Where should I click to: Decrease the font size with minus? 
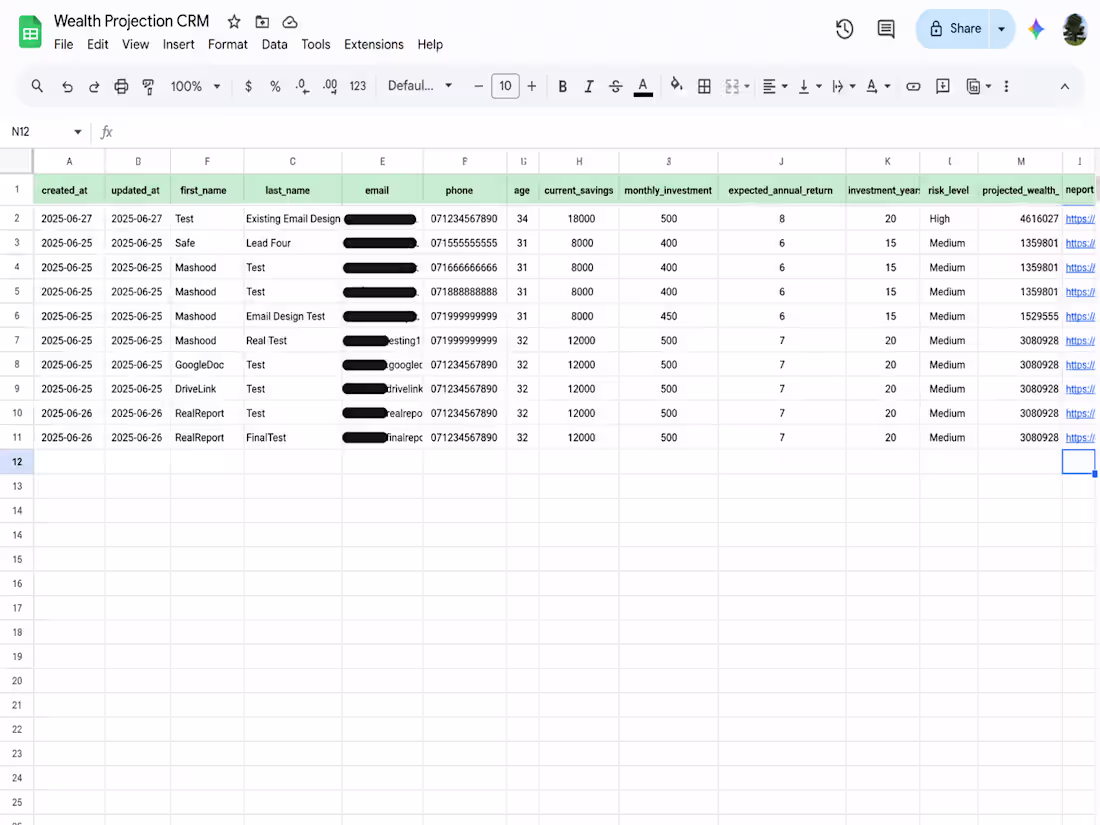(x=478, y=86)
